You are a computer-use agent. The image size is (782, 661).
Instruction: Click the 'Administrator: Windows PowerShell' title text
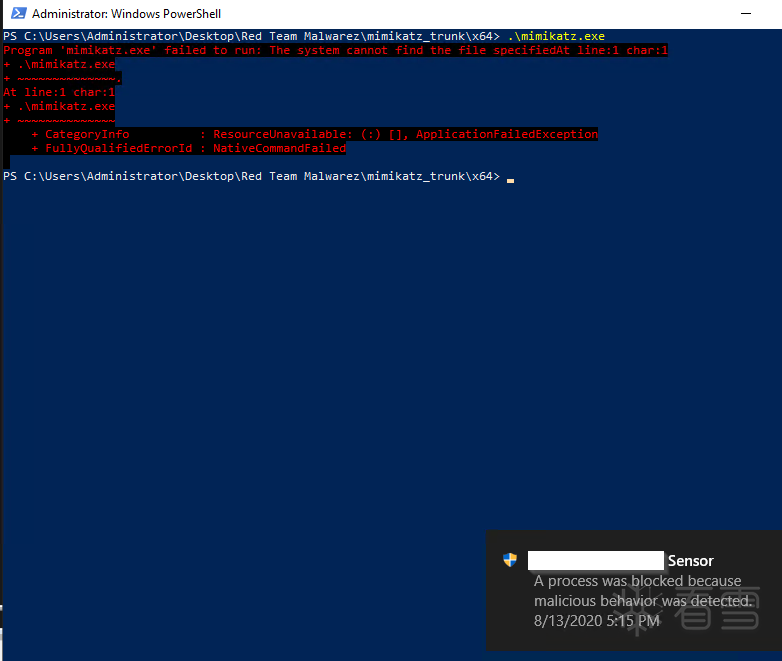[x=126, y=14]
